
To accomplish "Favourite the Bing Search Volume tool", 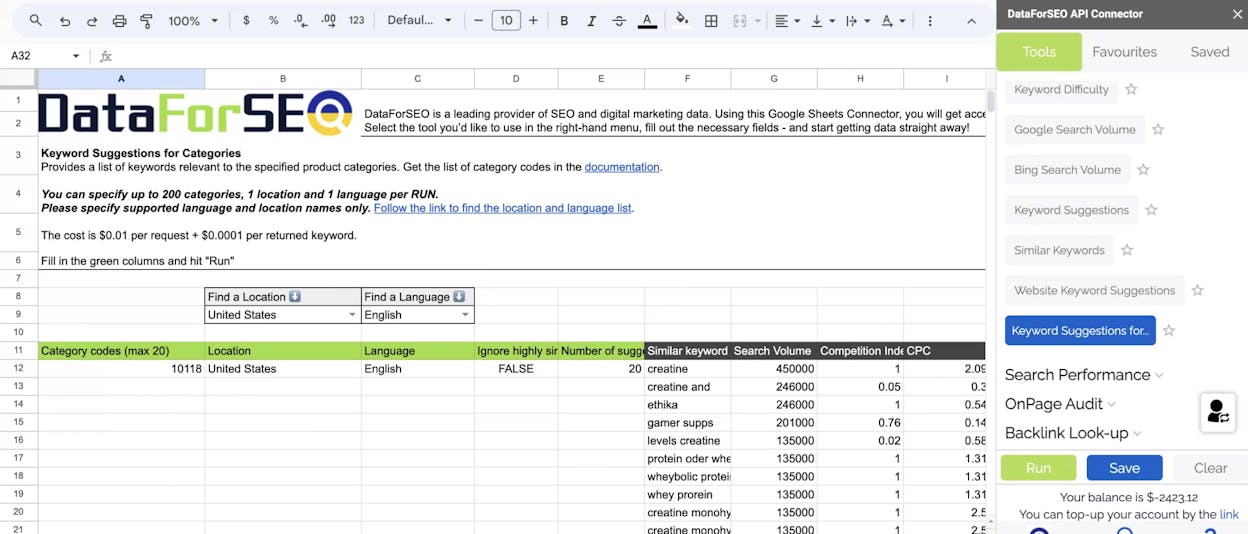I will pyautogui.click(x=1143, y=170).
